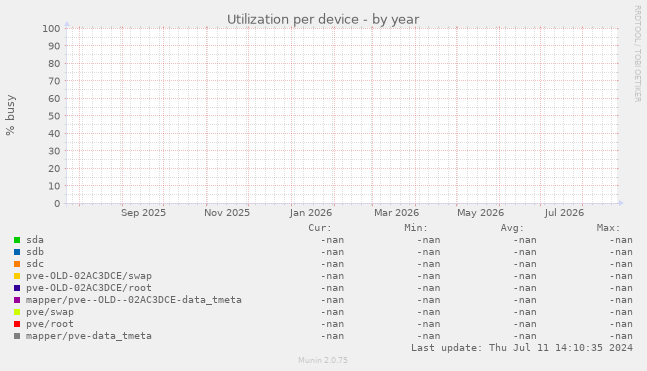Click the mapper/pve--OLD--02AC3DCE-data_tmeta label

tap(134, 300)
